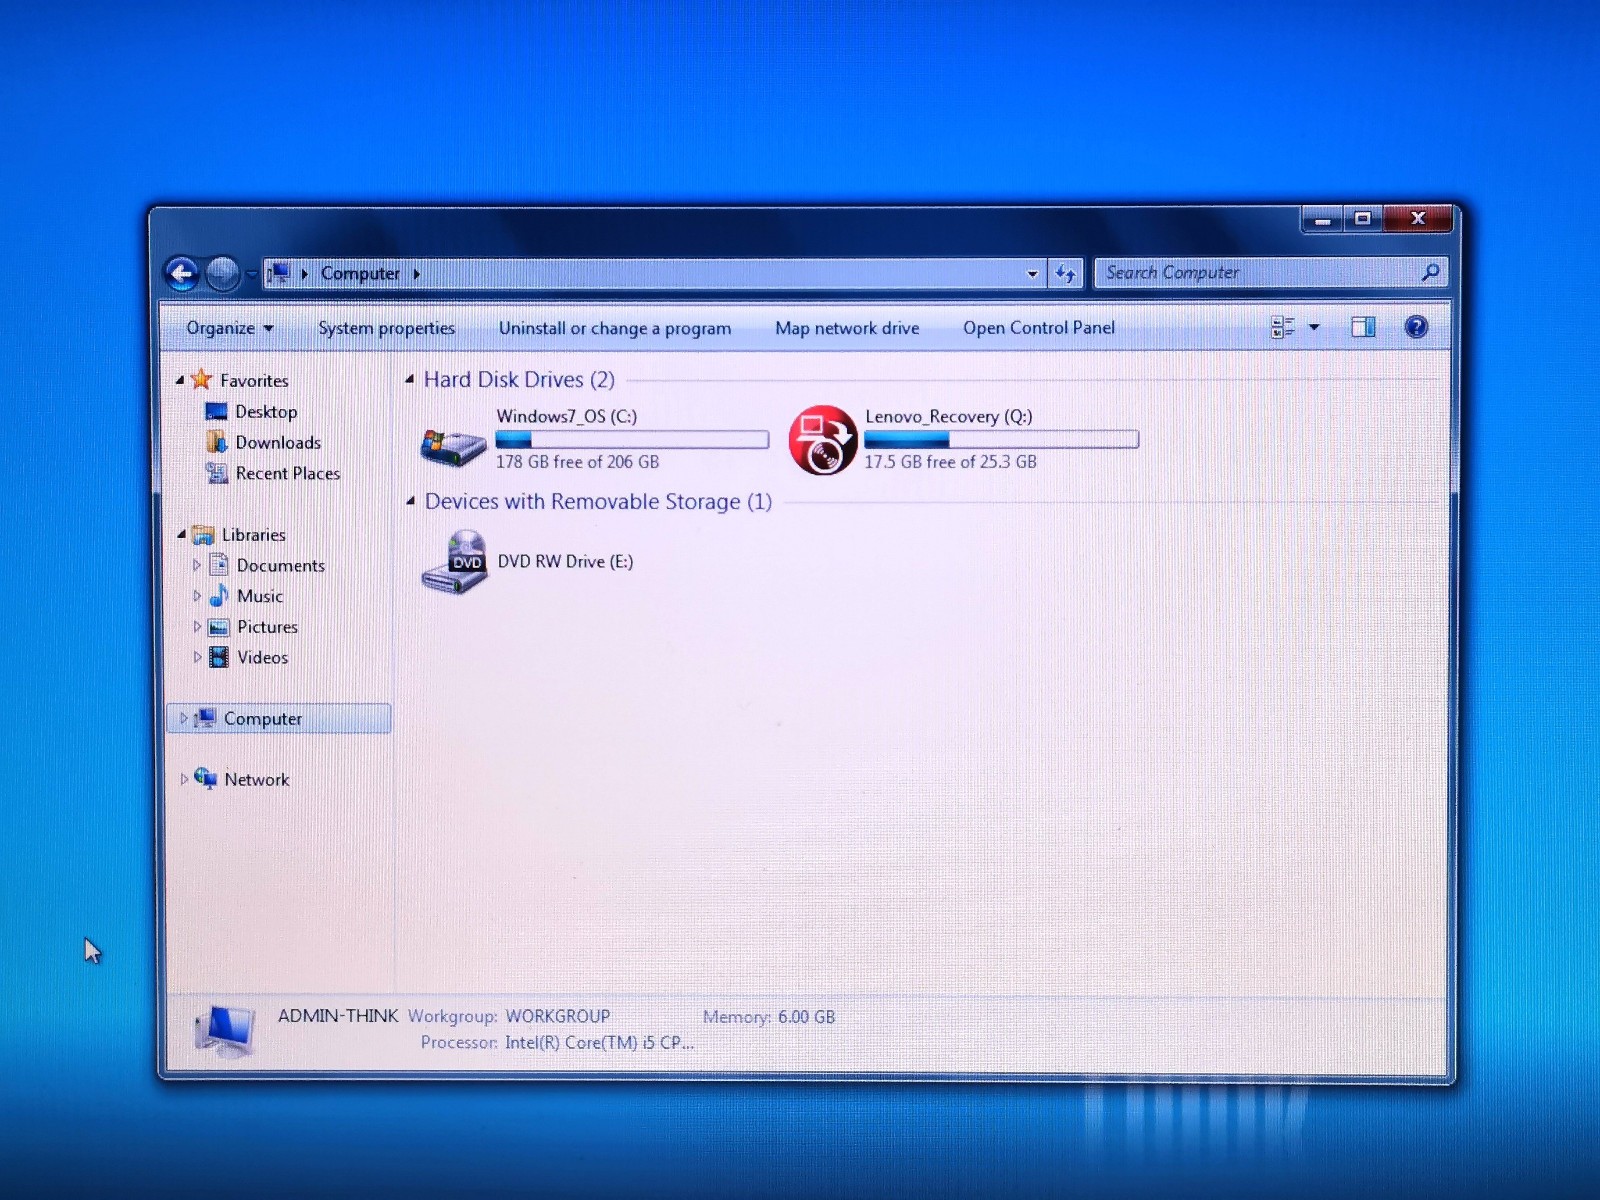The width and height of the screenshot is (1600, 1200).
Task: Click the Back navigation arrow button
Action: click(x=182, y=273)
